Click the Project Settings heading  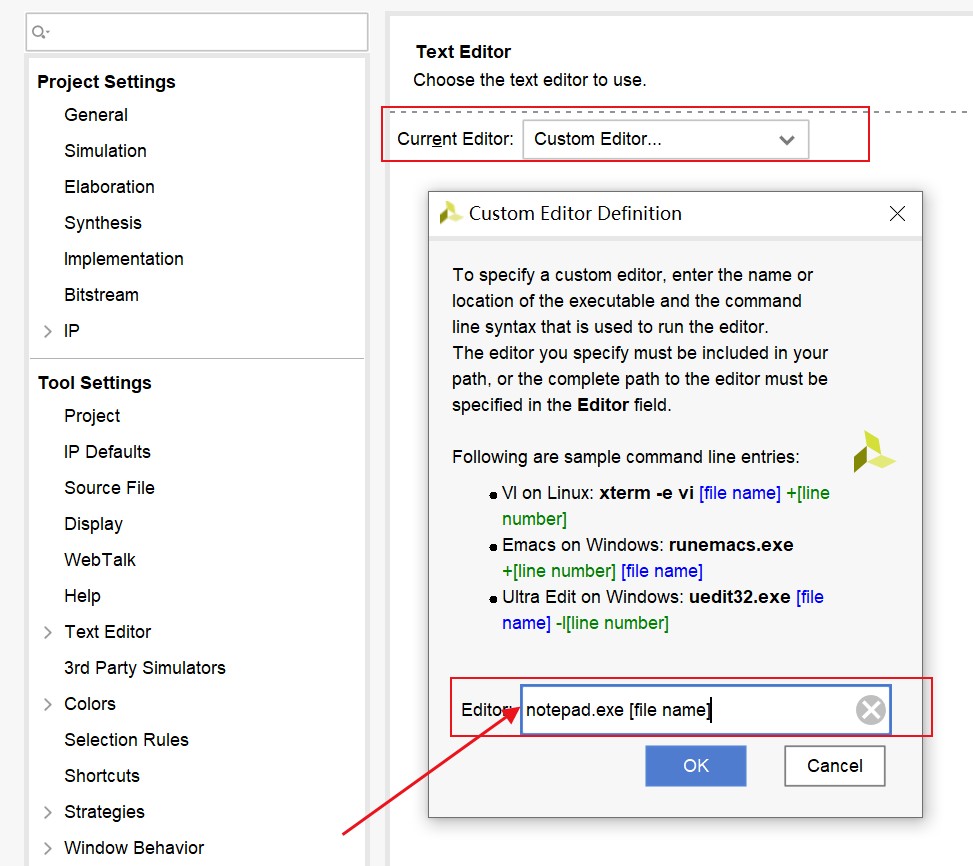pos(106,82)
